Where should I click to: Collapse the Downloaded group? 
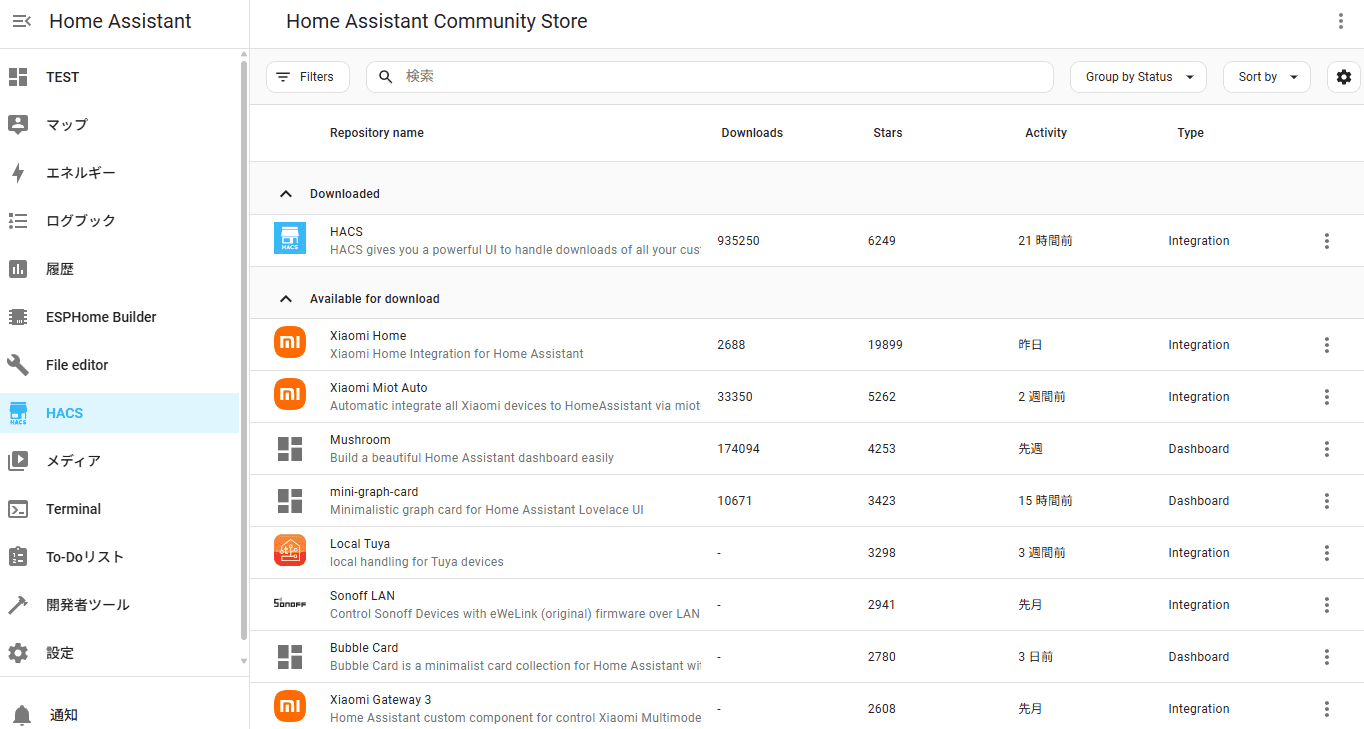coord(286,194)
